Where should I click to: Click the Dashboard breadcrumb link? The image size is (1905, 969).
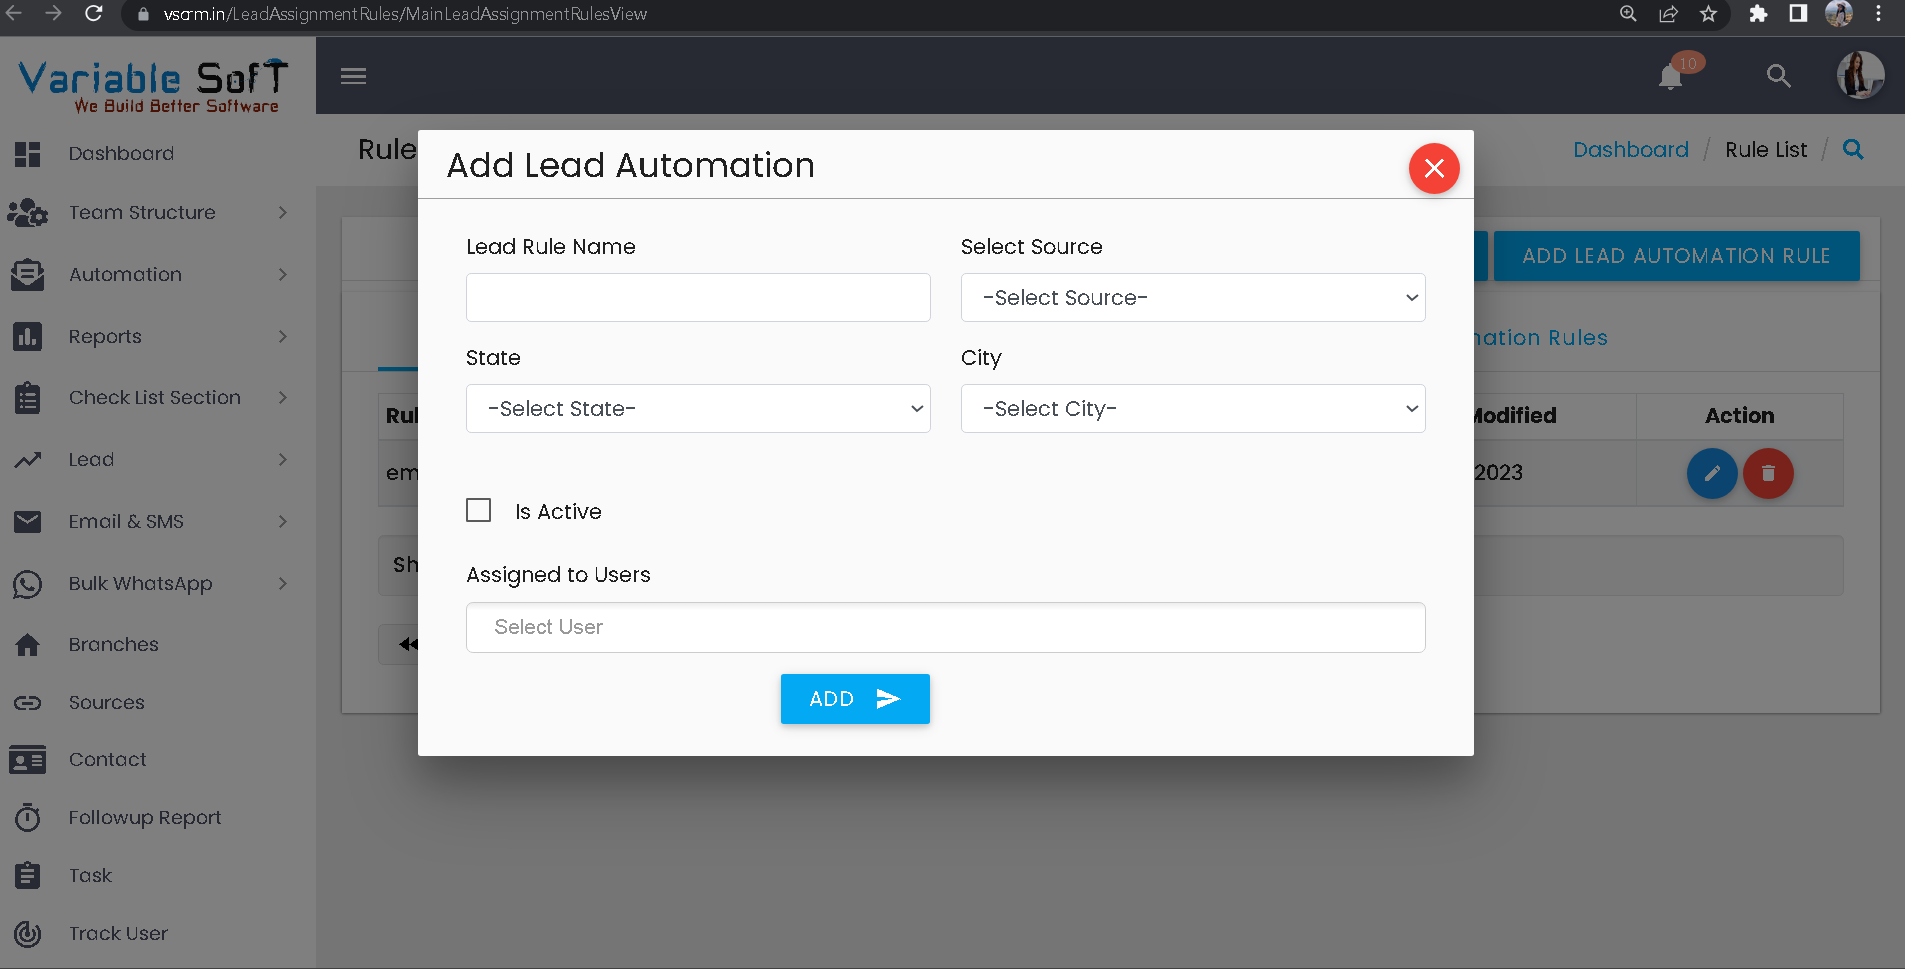(1630, 150)
